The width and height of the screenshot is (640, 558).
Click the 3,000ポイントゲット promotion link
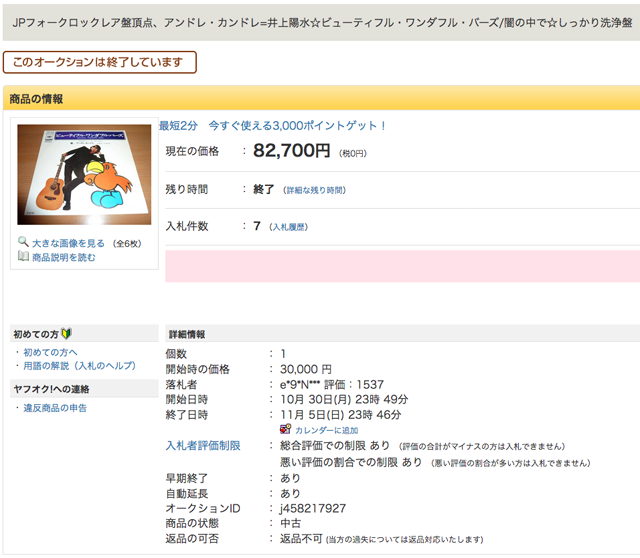[x=272, y=125]
